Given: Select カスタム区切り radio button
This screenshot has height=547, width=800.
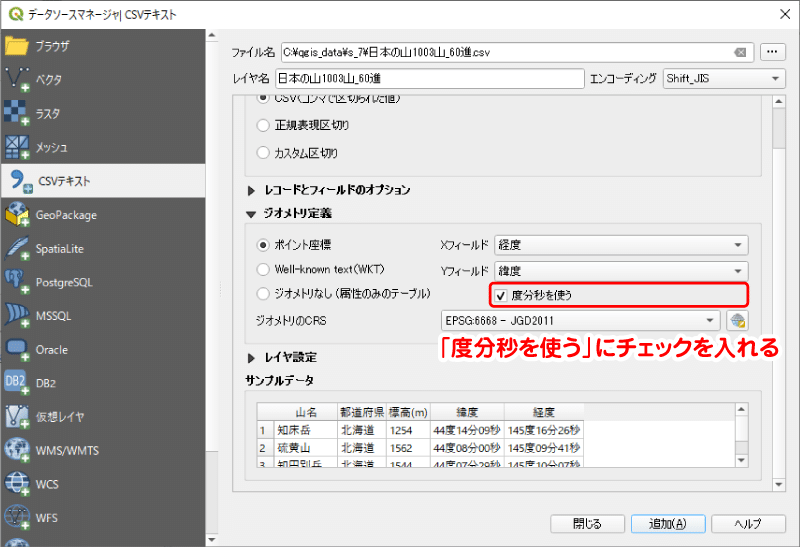Looking at the screenshot, I should click(x=263, y=153).
